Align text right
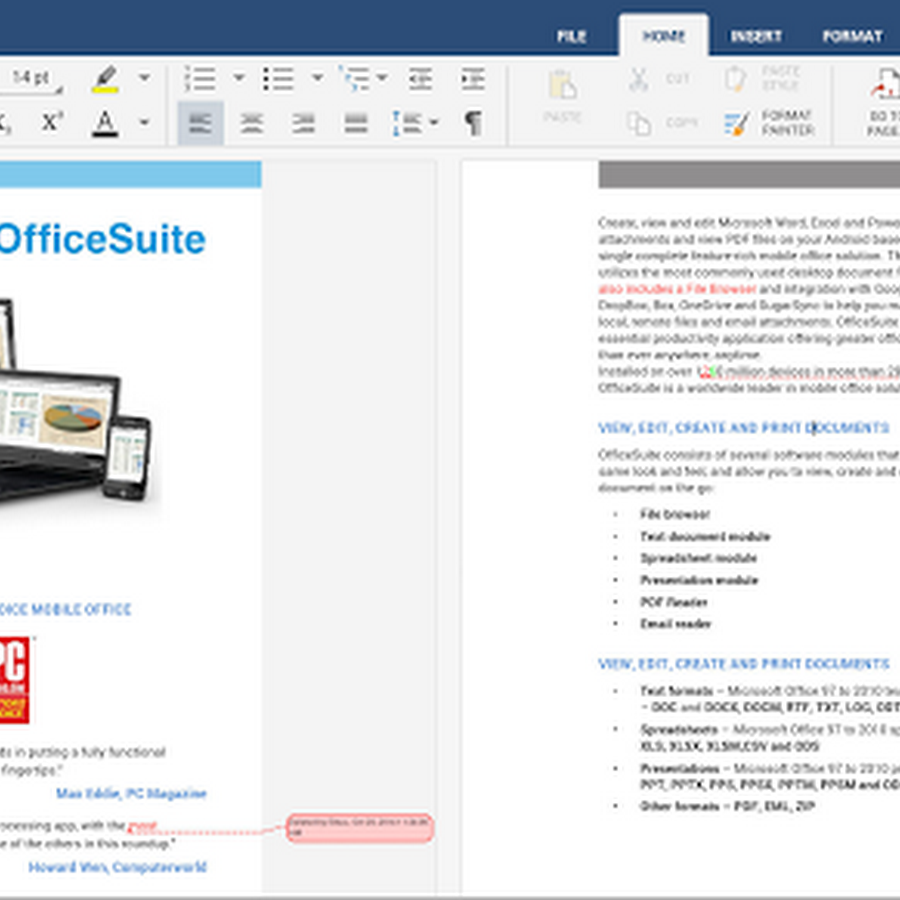900x900 pixels. pos(304,123)
